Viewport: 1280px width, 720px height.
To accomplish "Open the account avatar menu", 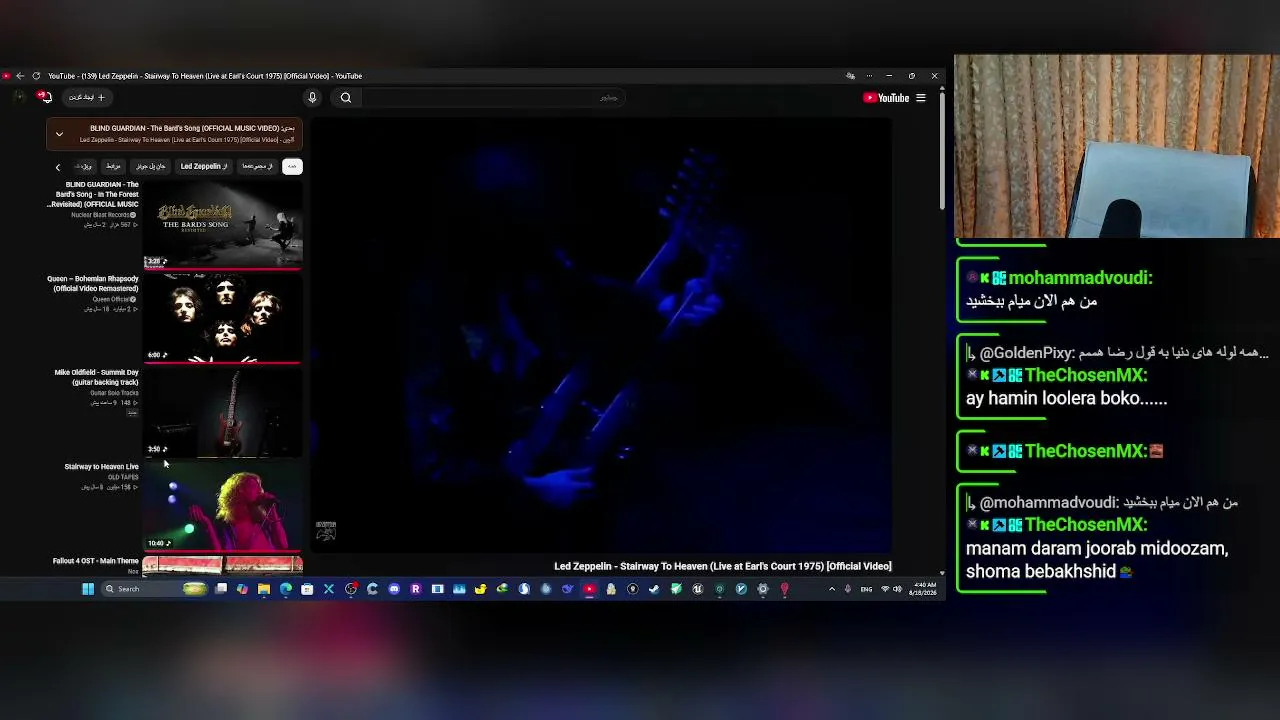I will tap(19, 97).
